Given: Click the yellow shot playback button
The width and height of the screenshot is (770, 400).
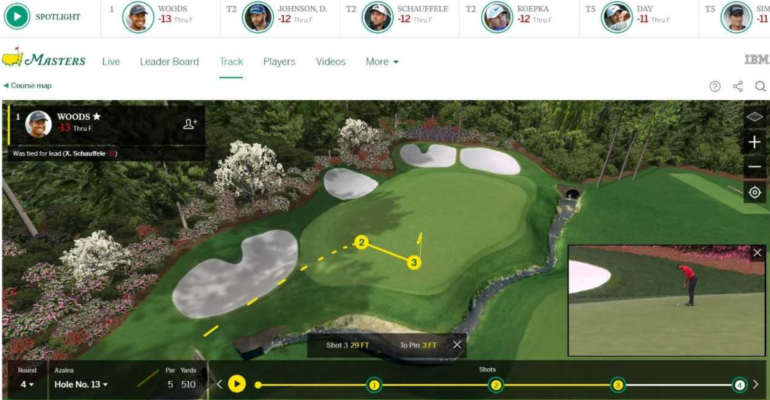Looking at the screenshot, I should pyautogui.click(x=237, y=384).
